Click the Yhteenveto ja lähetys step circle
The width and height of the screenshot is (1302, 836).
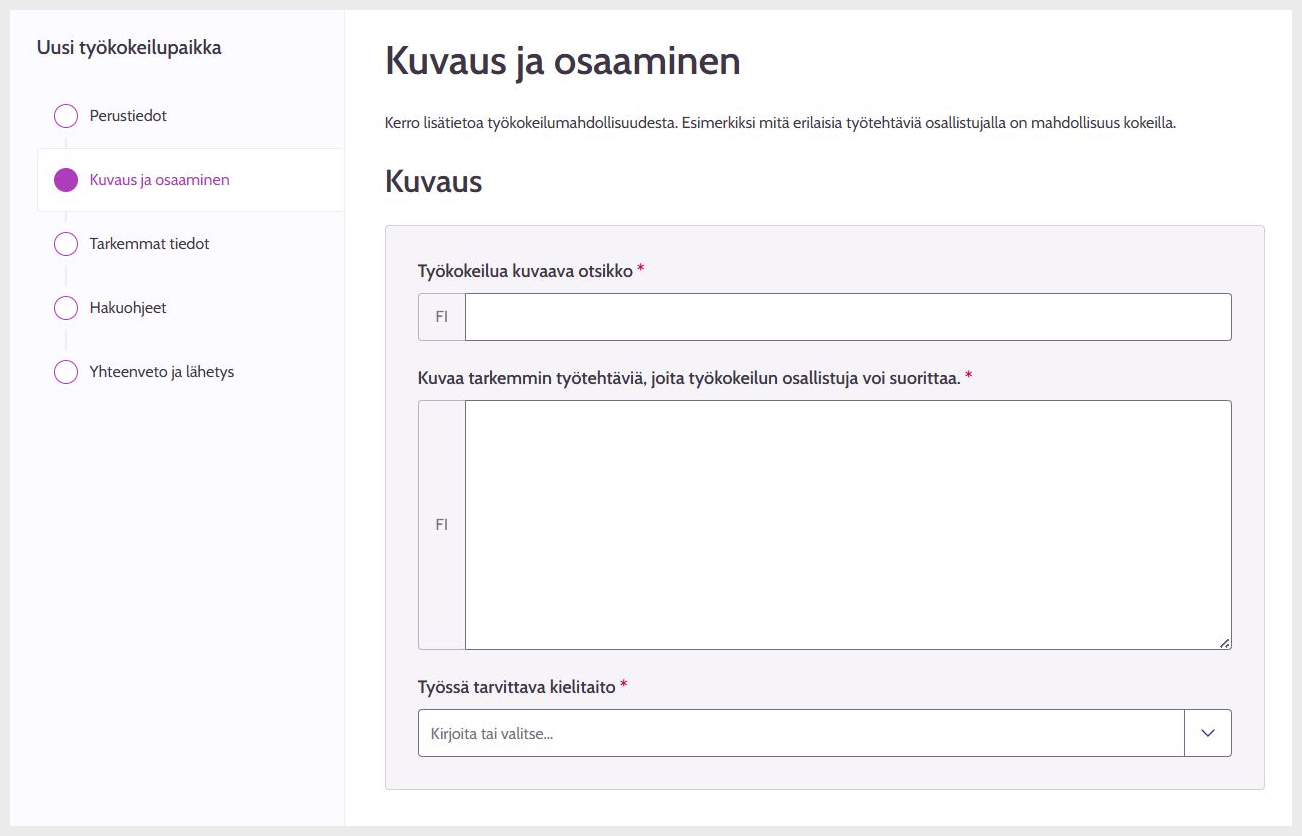coord(66,372)
